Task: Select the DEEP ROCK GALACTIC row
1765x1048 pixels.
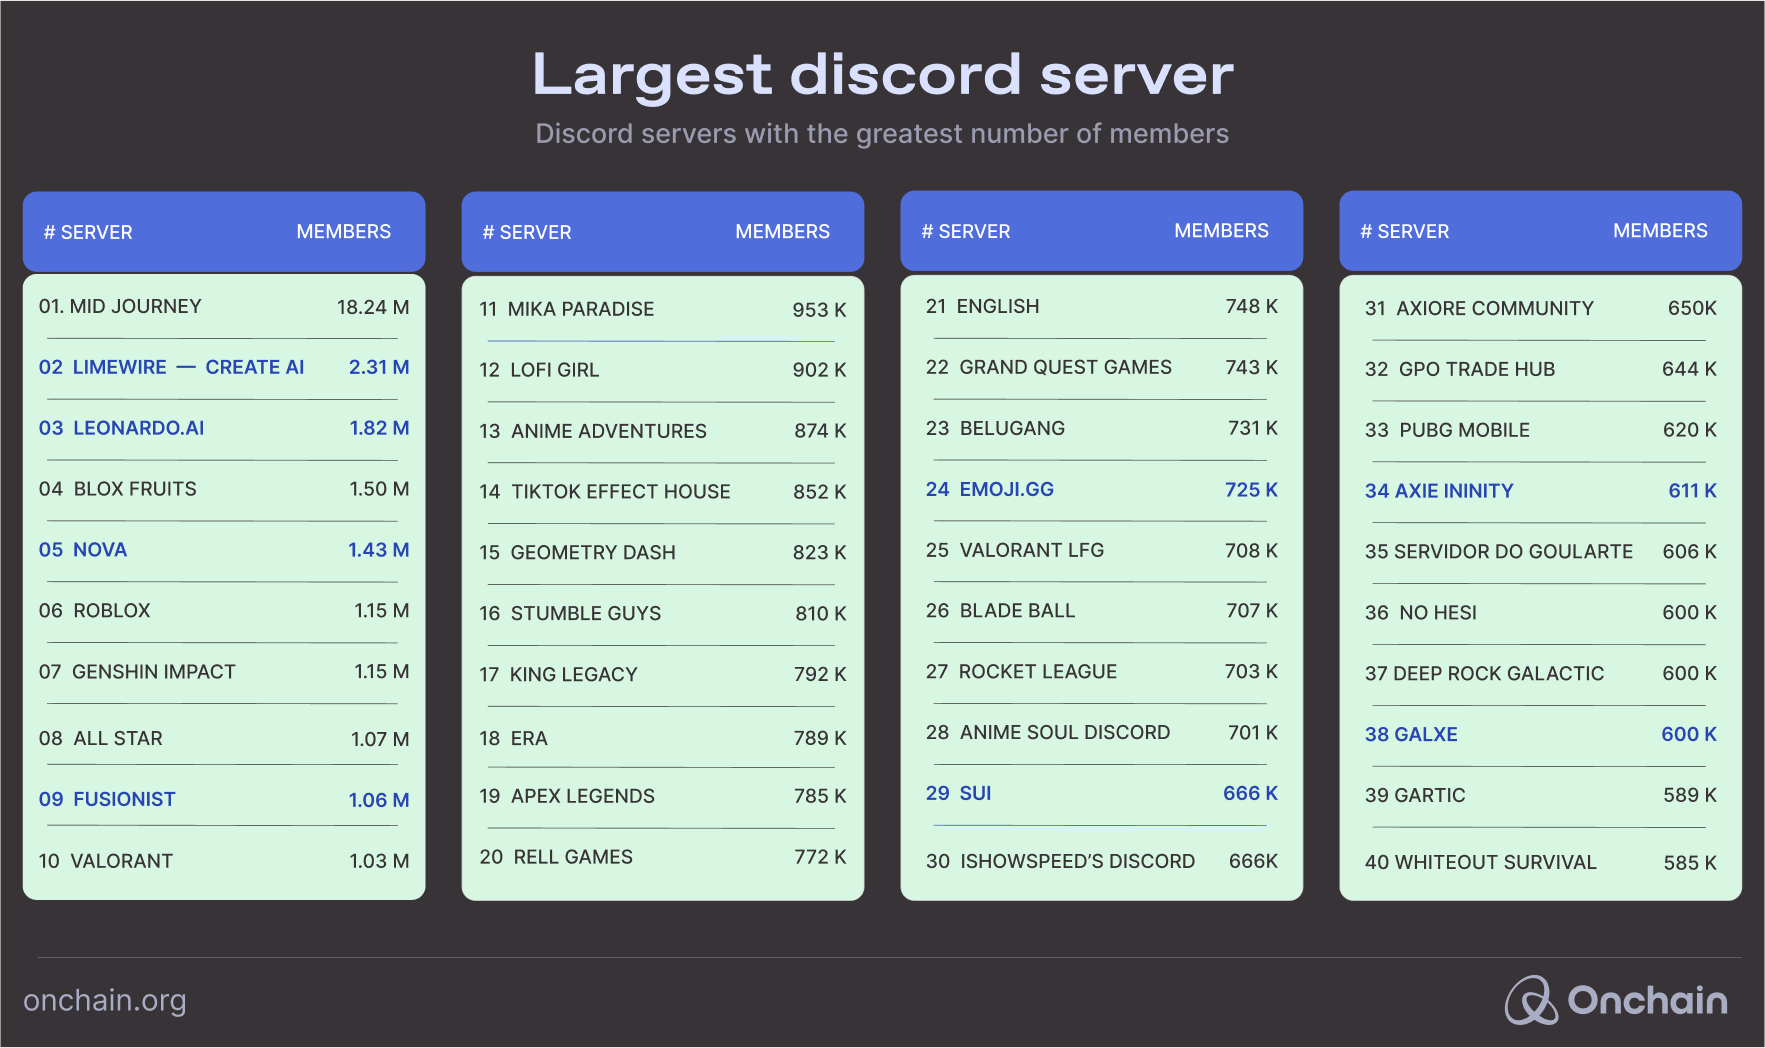Action: point(1541,674)
